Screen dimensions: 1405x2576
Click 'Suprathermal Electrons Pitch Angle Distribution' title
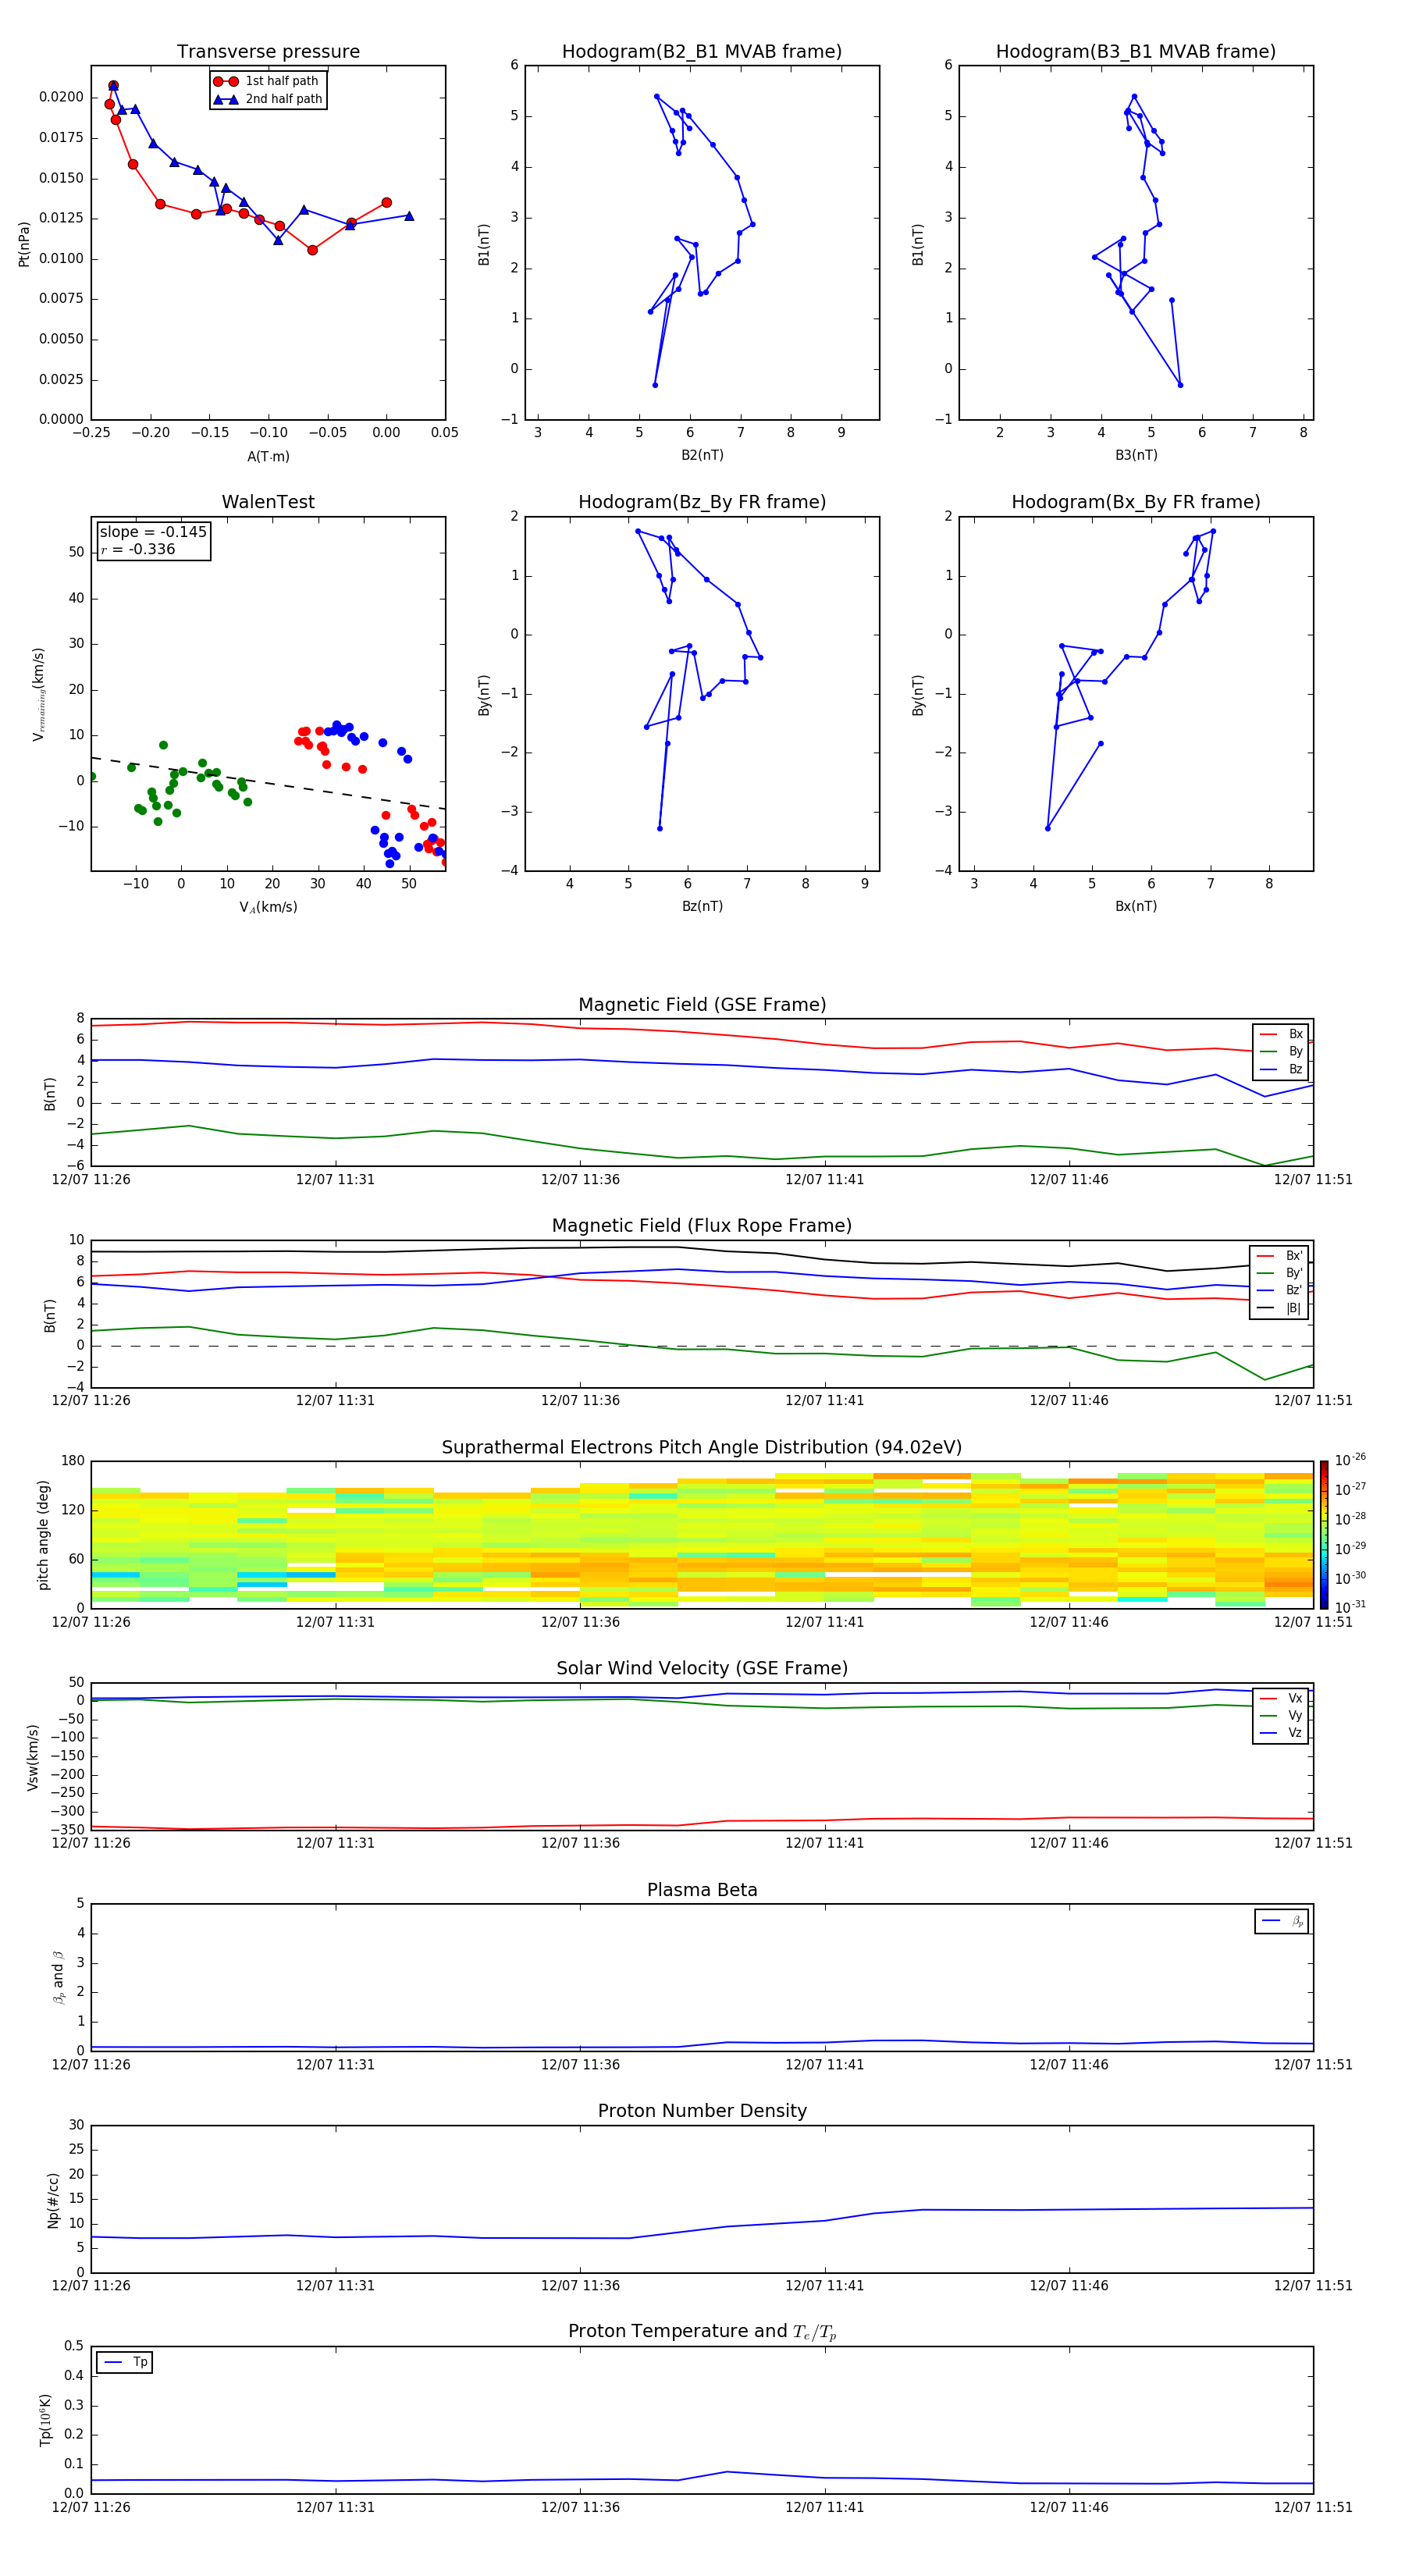702,1448
